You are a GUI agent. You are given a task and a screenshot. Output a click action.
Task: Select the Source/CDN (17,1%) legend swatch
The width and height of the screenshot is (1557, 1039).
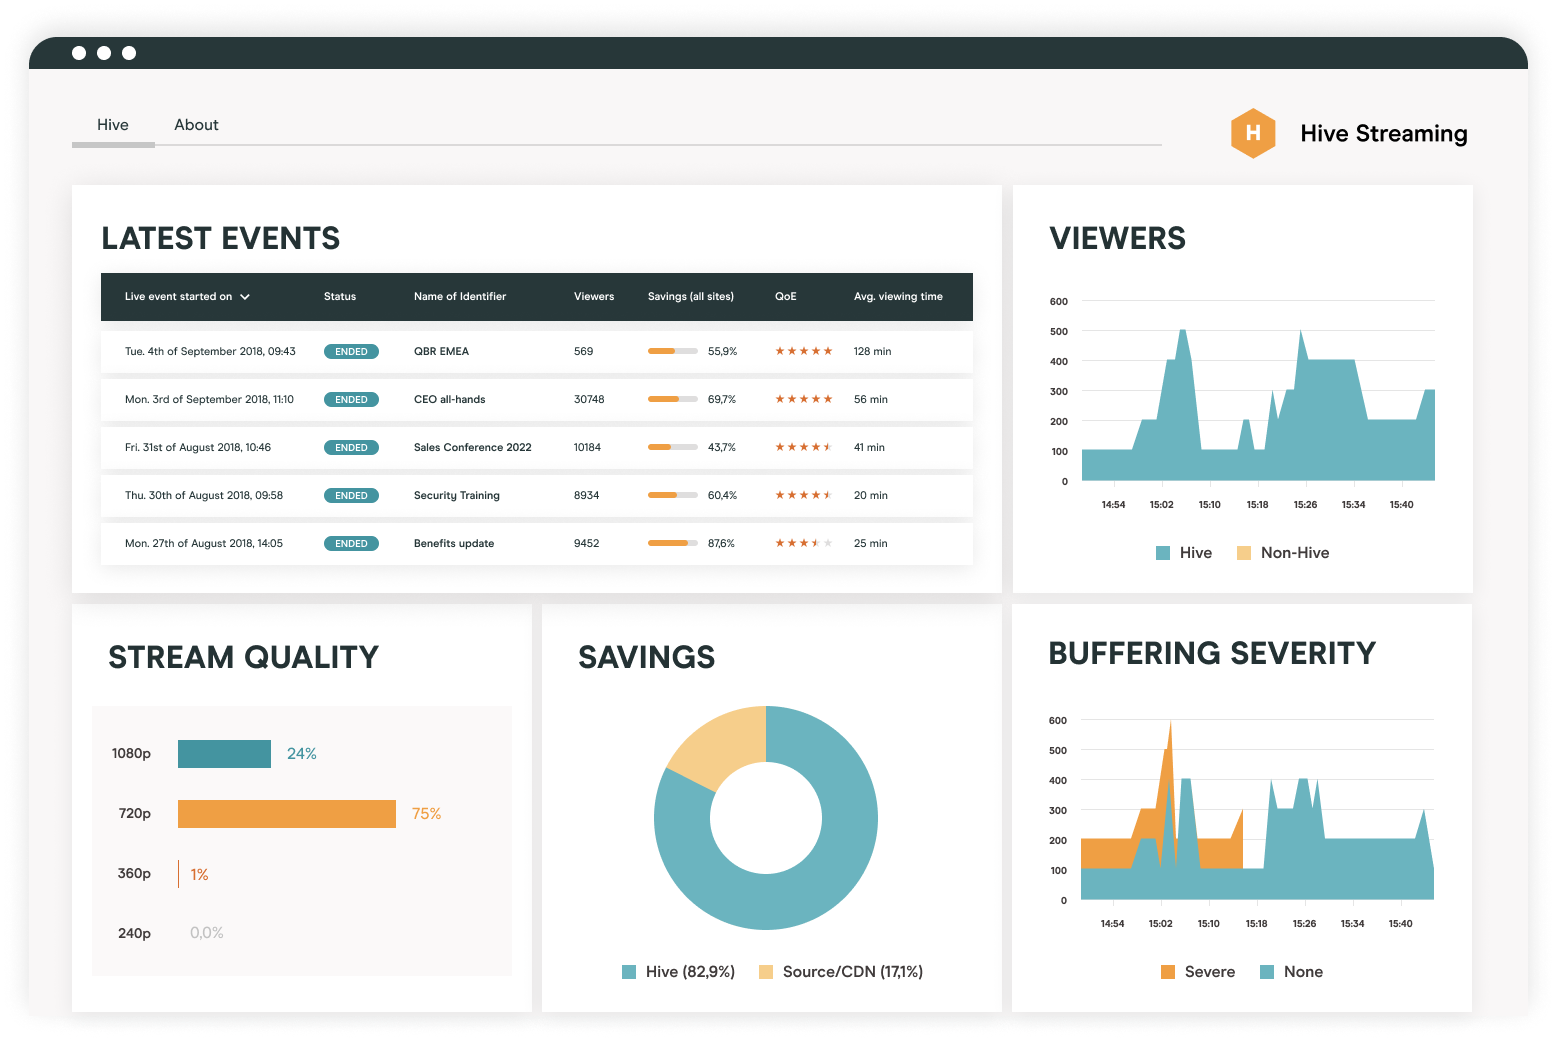(765, 971)
